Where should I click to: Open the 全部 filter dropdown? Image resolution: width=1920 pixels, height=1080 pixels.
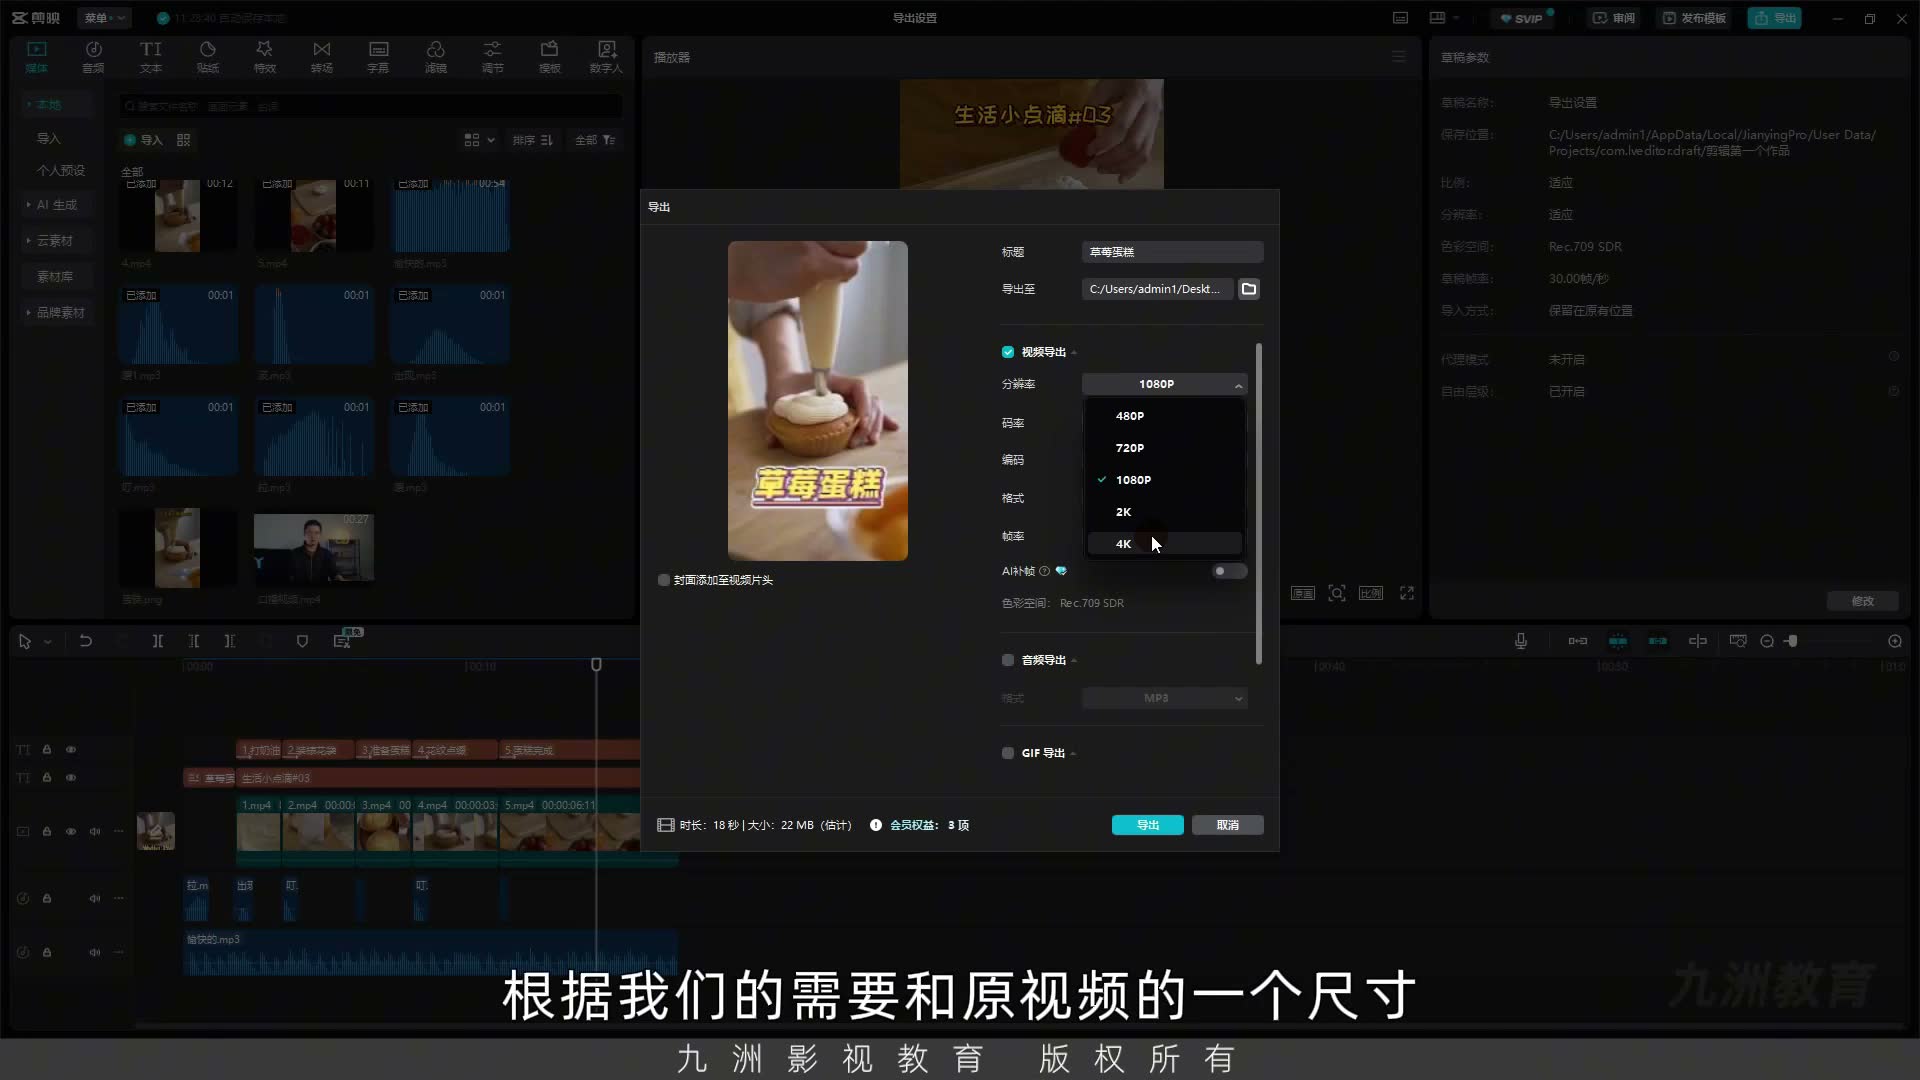(595, 140)
